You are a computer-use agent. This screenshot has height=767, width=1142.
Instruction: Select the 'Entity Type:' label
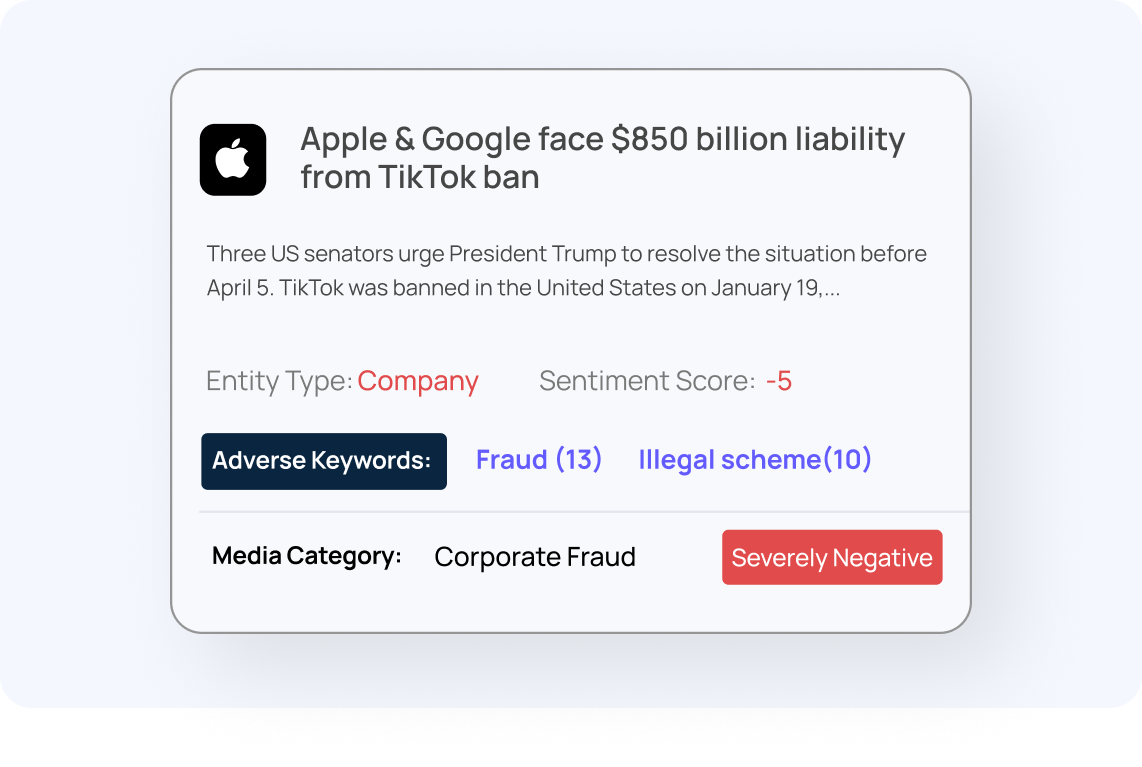tap(280, 381)
